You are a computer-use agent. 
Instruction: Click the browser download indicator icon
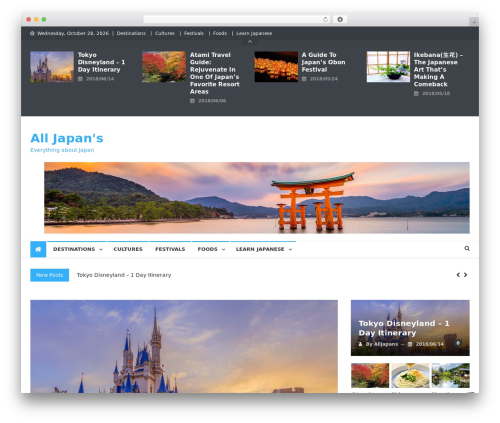340,20
